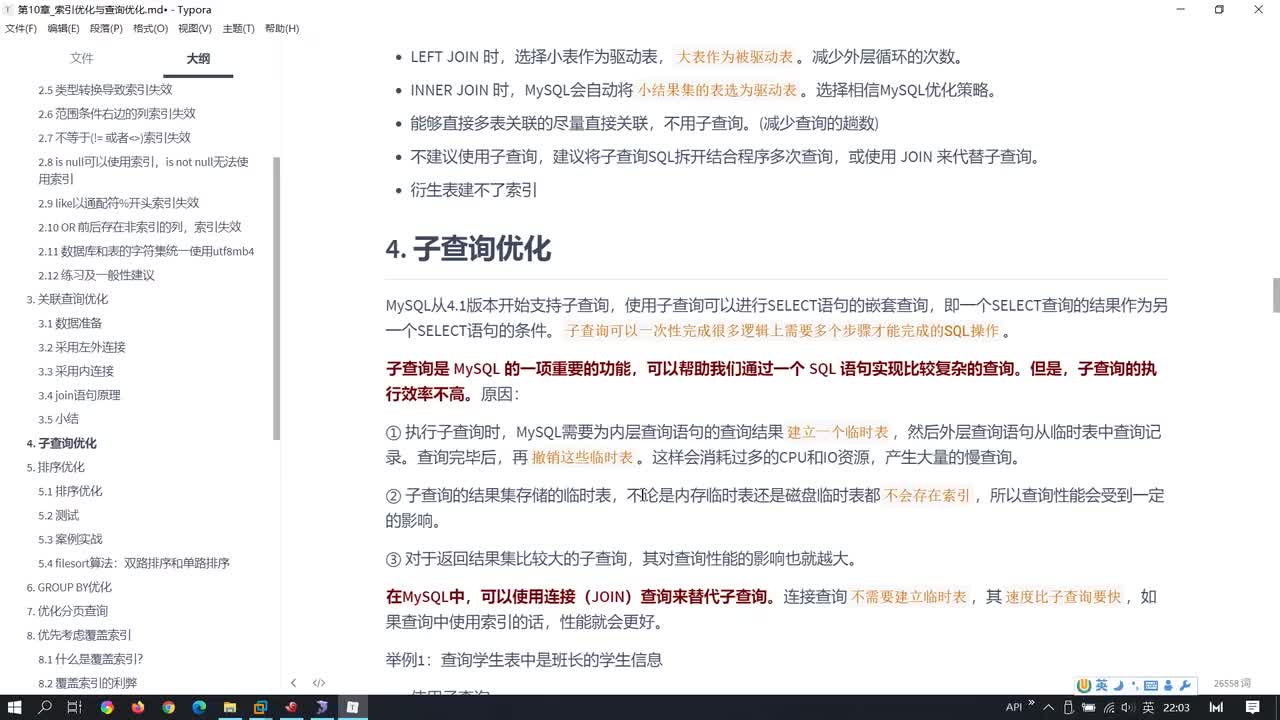Open the volume tray icon
1280x720 pixels.
pos(1130,707)
